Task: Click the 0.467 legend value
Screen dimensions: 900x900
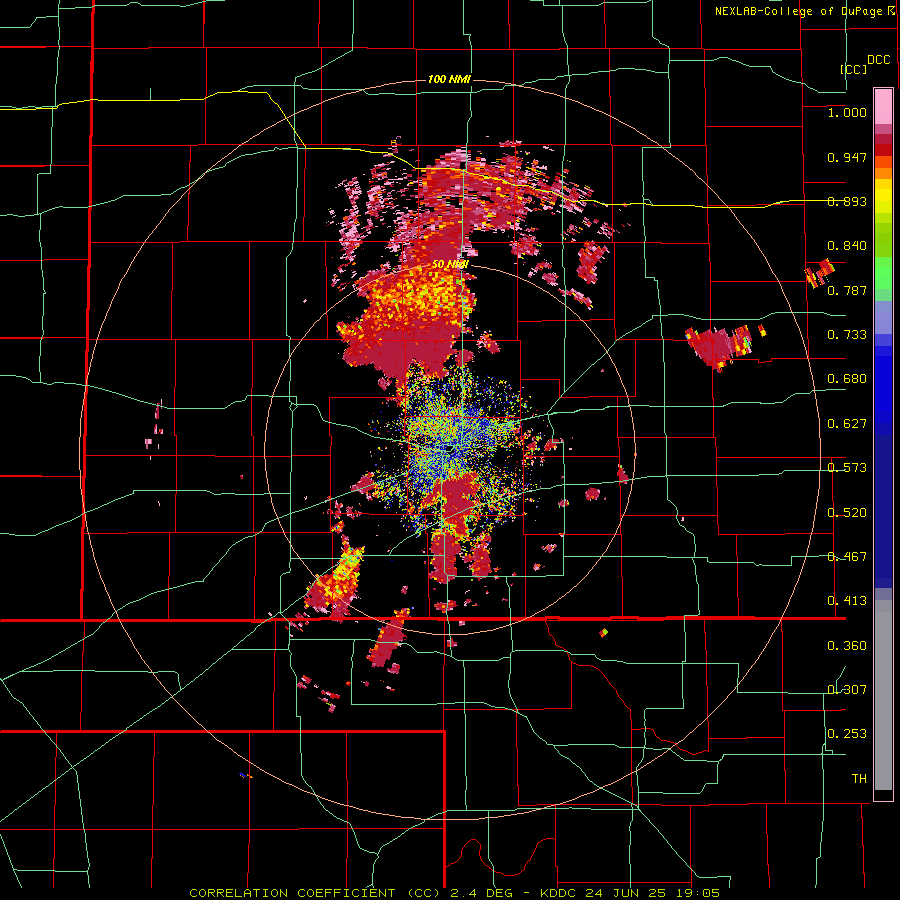Action: point(847,557)
